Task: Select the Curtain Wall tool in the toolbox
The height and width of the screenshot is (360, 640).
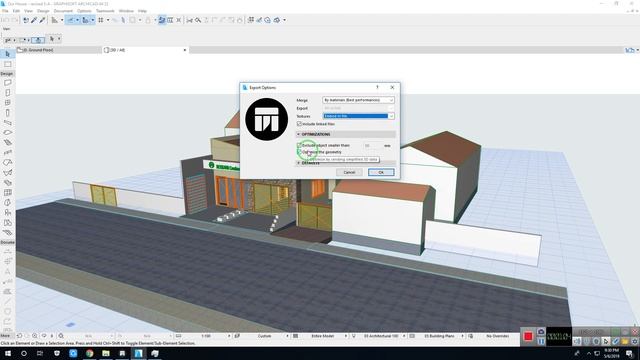Action: pyautogui.click(x=7, y=193)
